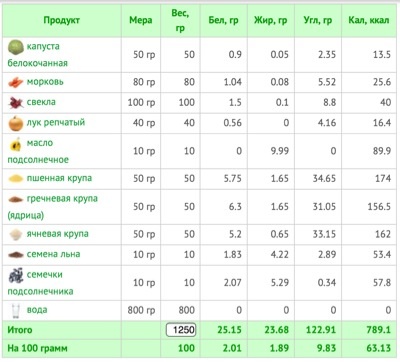This screenshot has width=400, height=362.
Task: Click the beetroot icon beside свекла
Action: coord(16,103)
